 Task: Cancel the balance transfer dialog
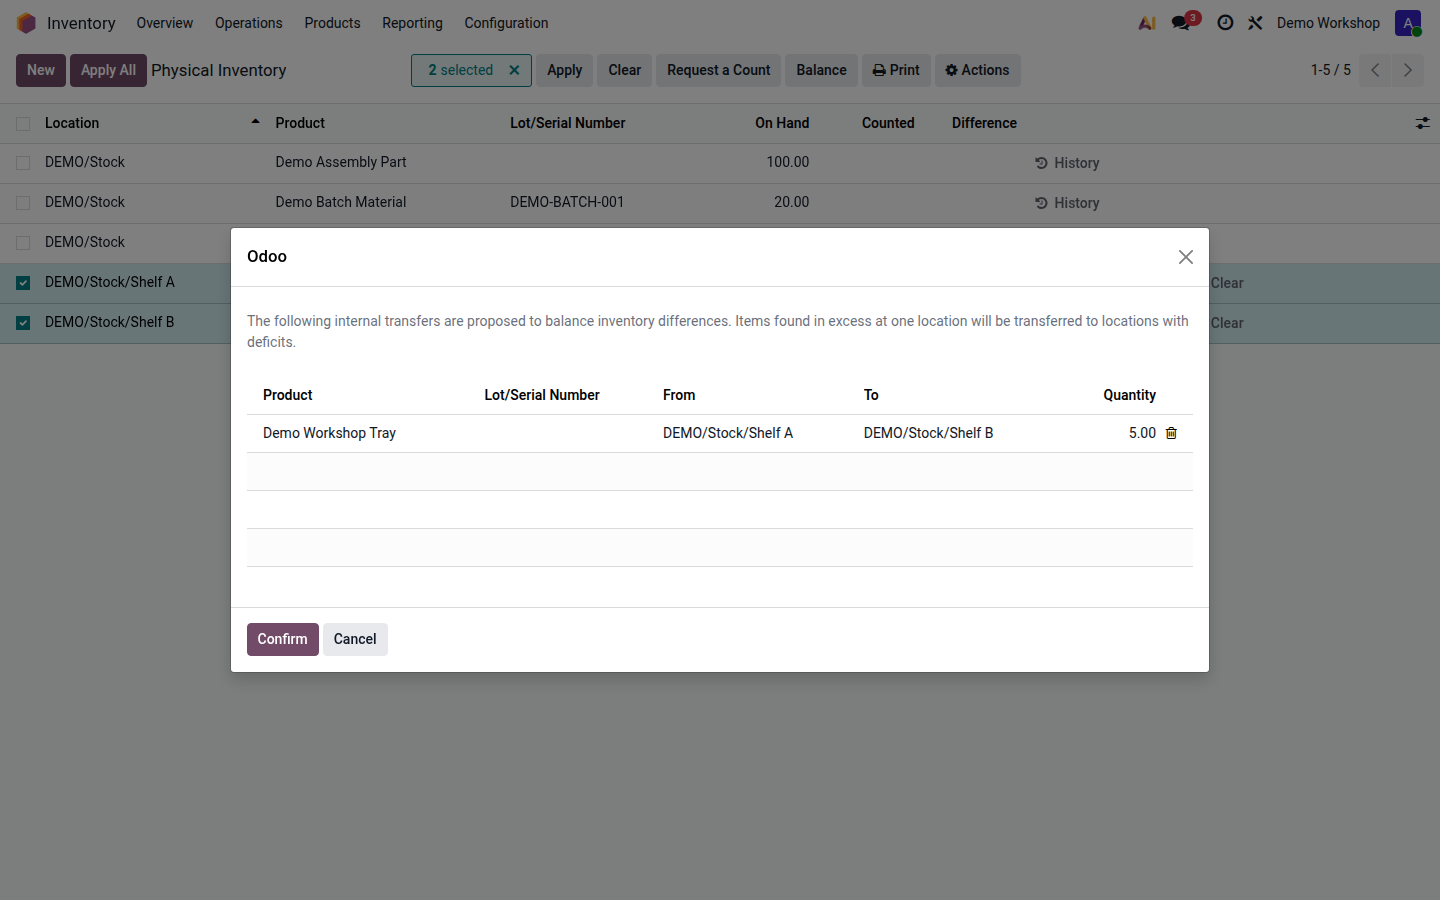[x=355, y=639]
